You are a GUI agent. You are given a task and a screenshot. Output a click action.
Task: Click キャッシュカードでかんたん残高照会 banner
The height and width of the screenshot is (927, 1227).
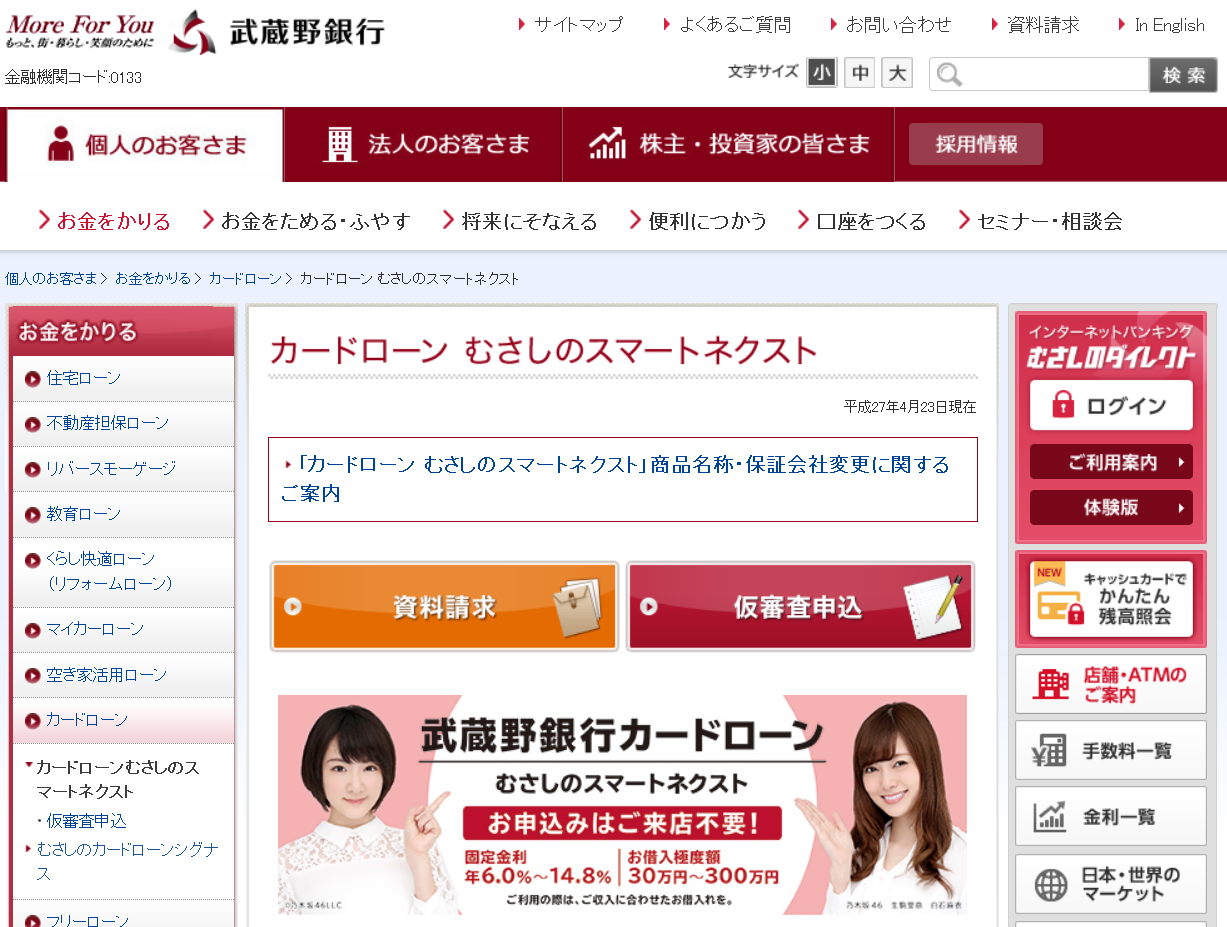pos(1111,599)
